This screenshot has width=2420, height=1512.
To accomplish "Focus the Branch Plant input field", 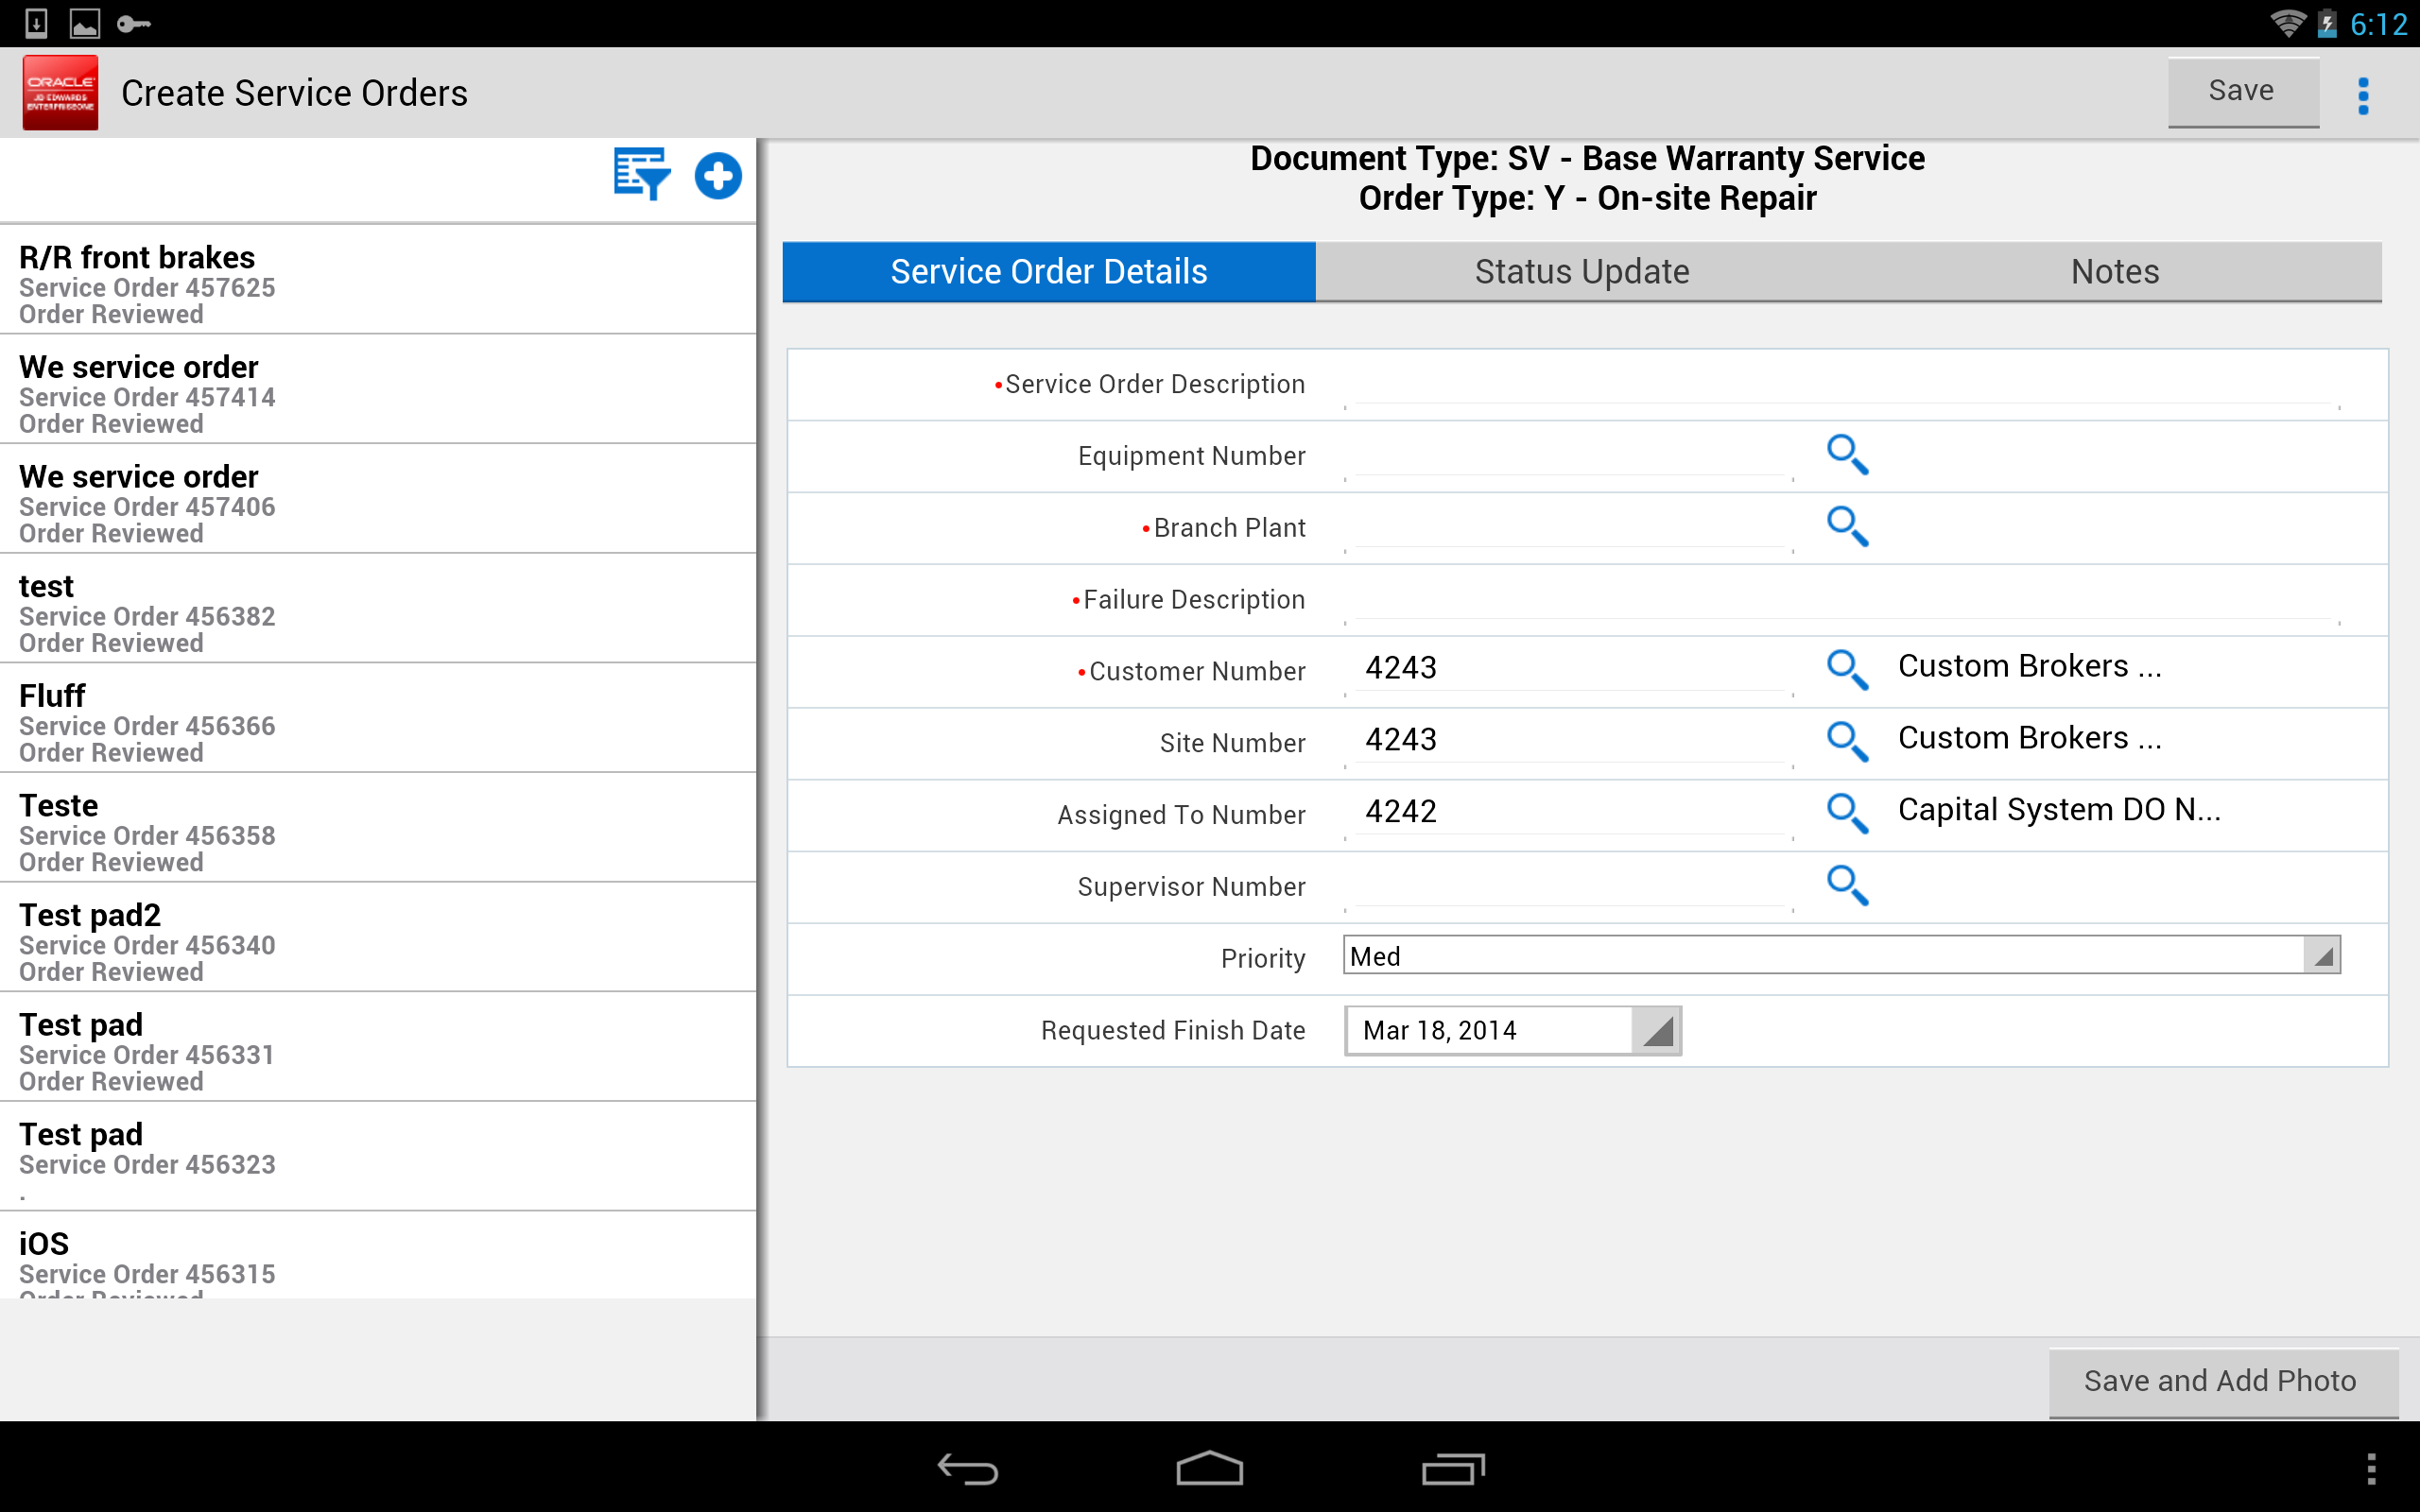I will [1568, 528].
